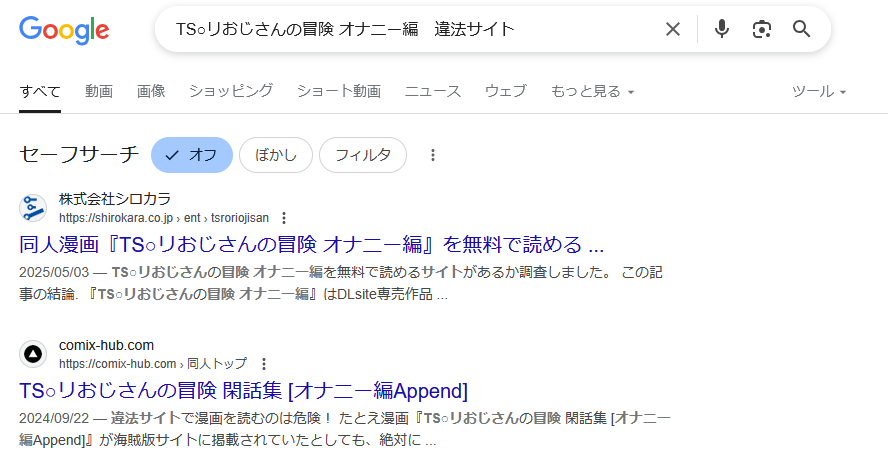Select SafeSearch フィルタ option
The height and width of the screenshot is (471, 888).
363,155
